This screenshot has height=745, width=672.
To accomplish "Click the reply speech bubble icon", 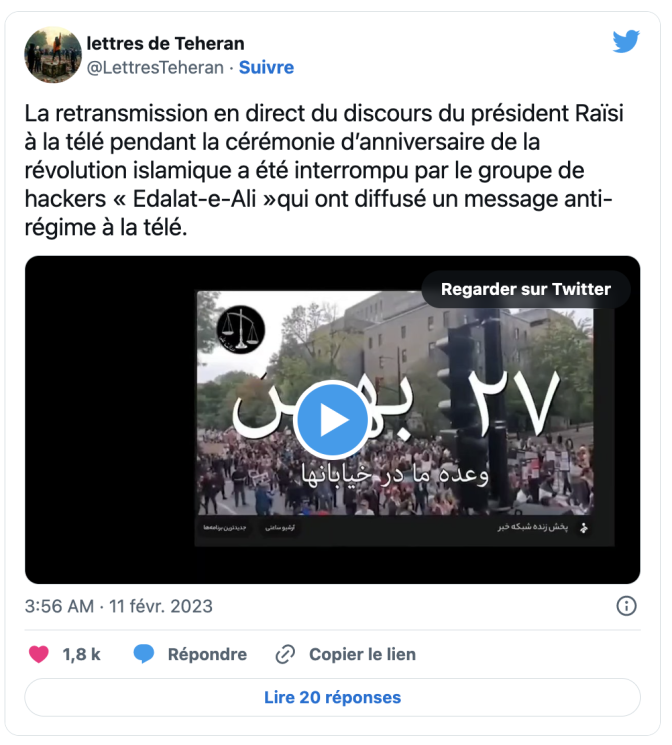I will (144, 654).
